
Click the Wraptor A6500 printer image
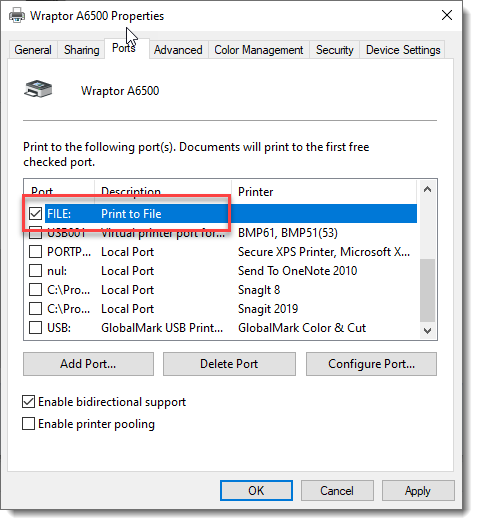tap(38, 89)
